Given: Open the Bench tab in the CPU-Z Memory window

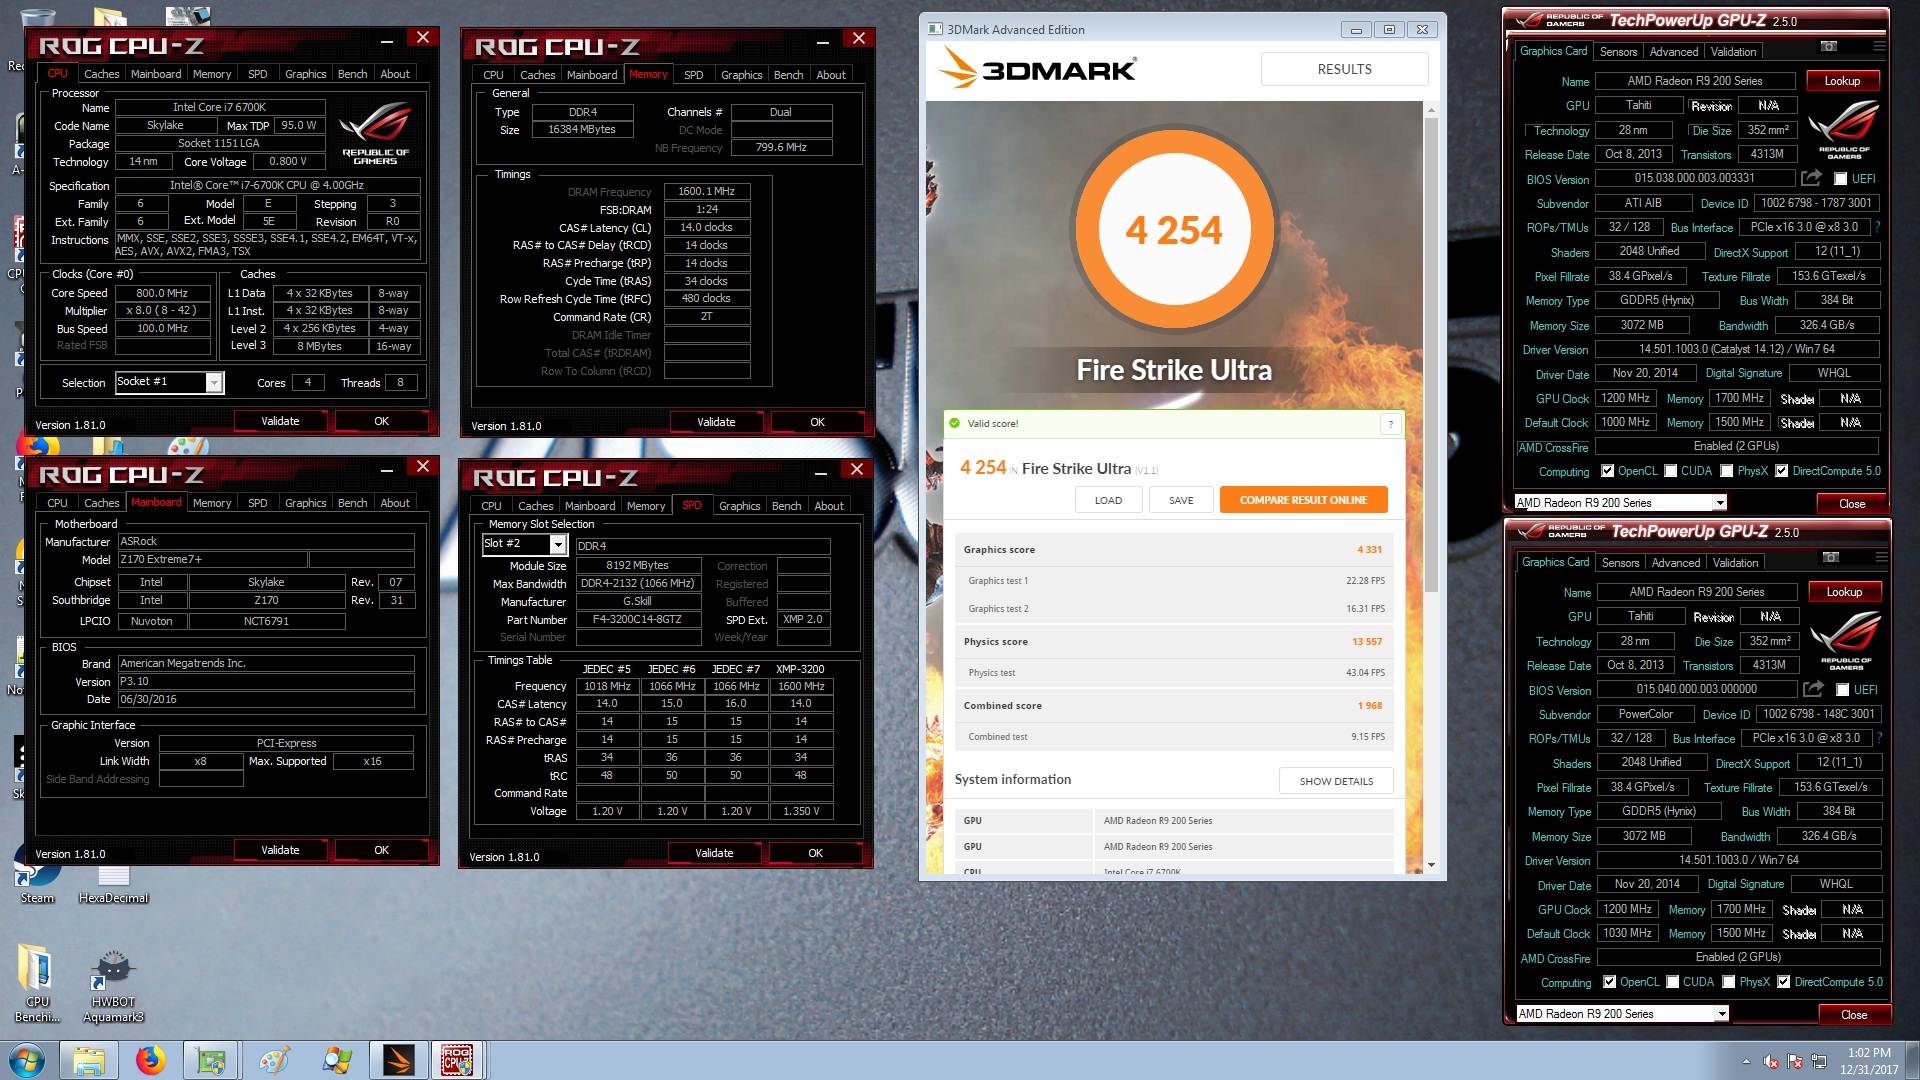Looking at the screenshot, I should [x=788, y=75].
